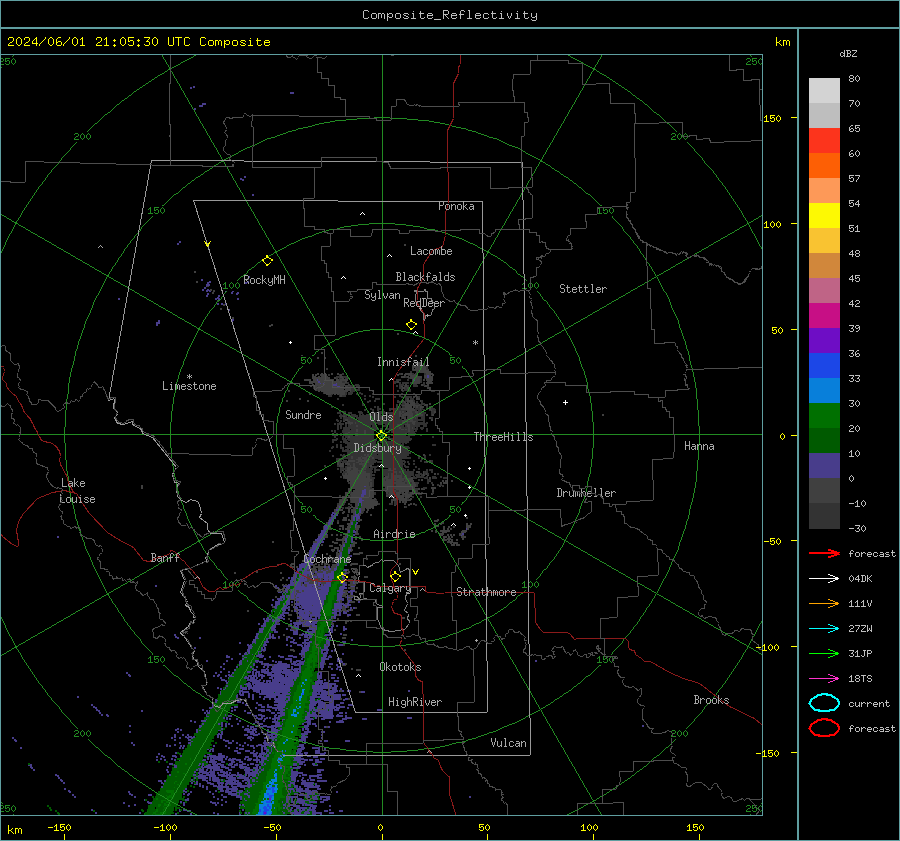Click the Brooks label
Viewport: 900px width, 841px height.
711,700
